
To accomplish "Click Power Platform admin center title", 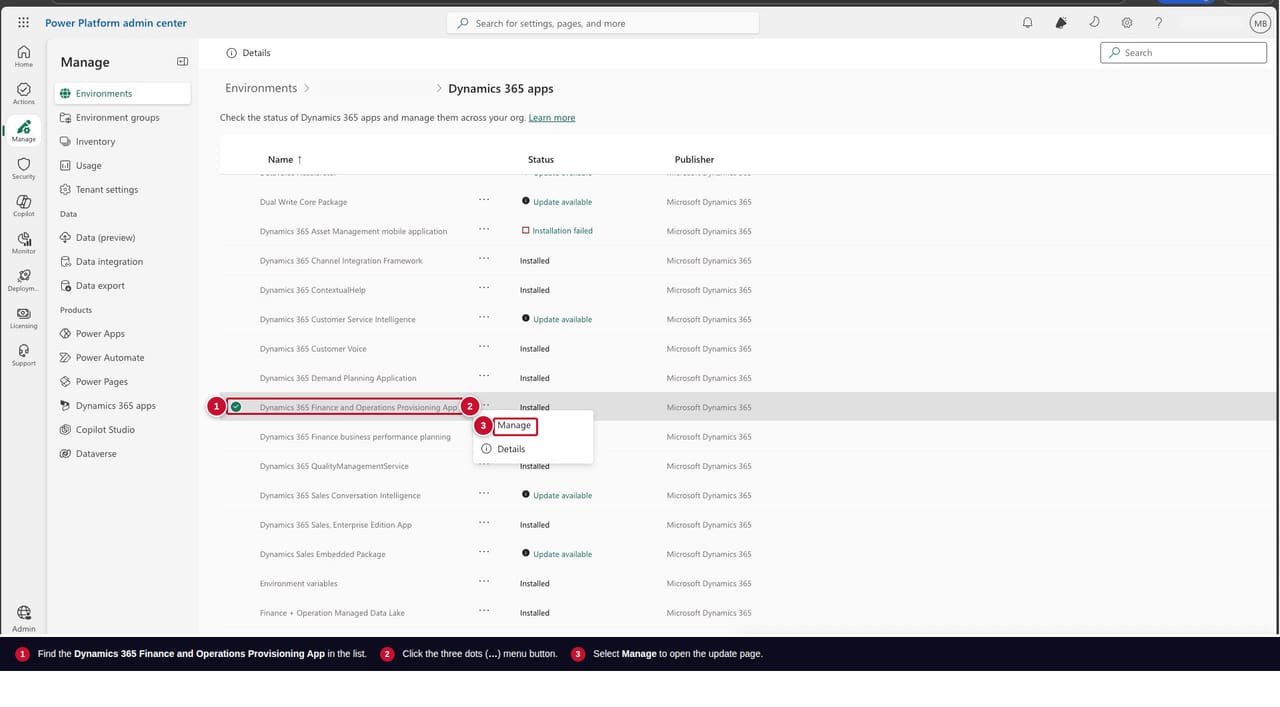I will click(116, 23).
